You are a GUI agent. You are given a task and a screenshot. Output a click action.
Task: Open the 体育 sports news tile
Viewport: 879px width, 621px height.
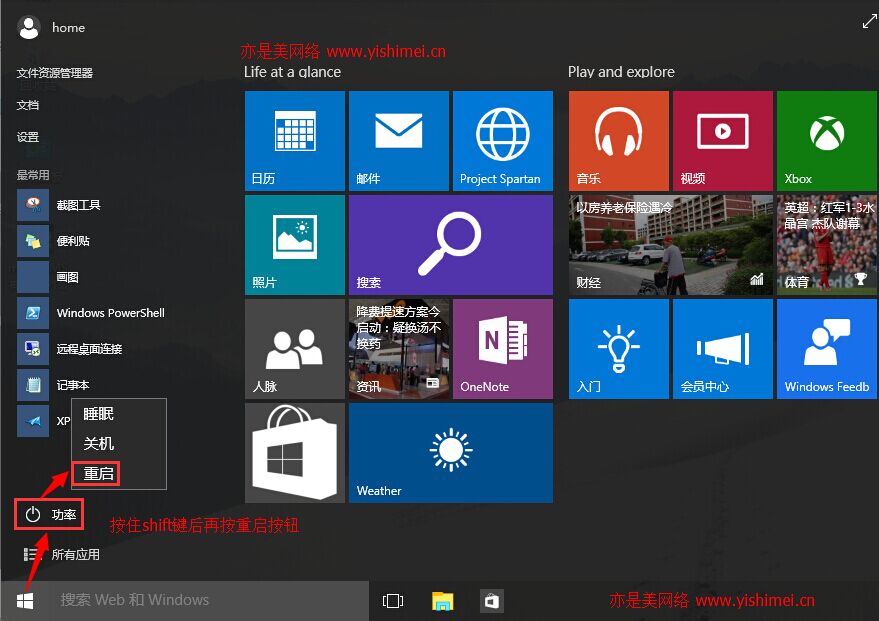coord(827,245)
